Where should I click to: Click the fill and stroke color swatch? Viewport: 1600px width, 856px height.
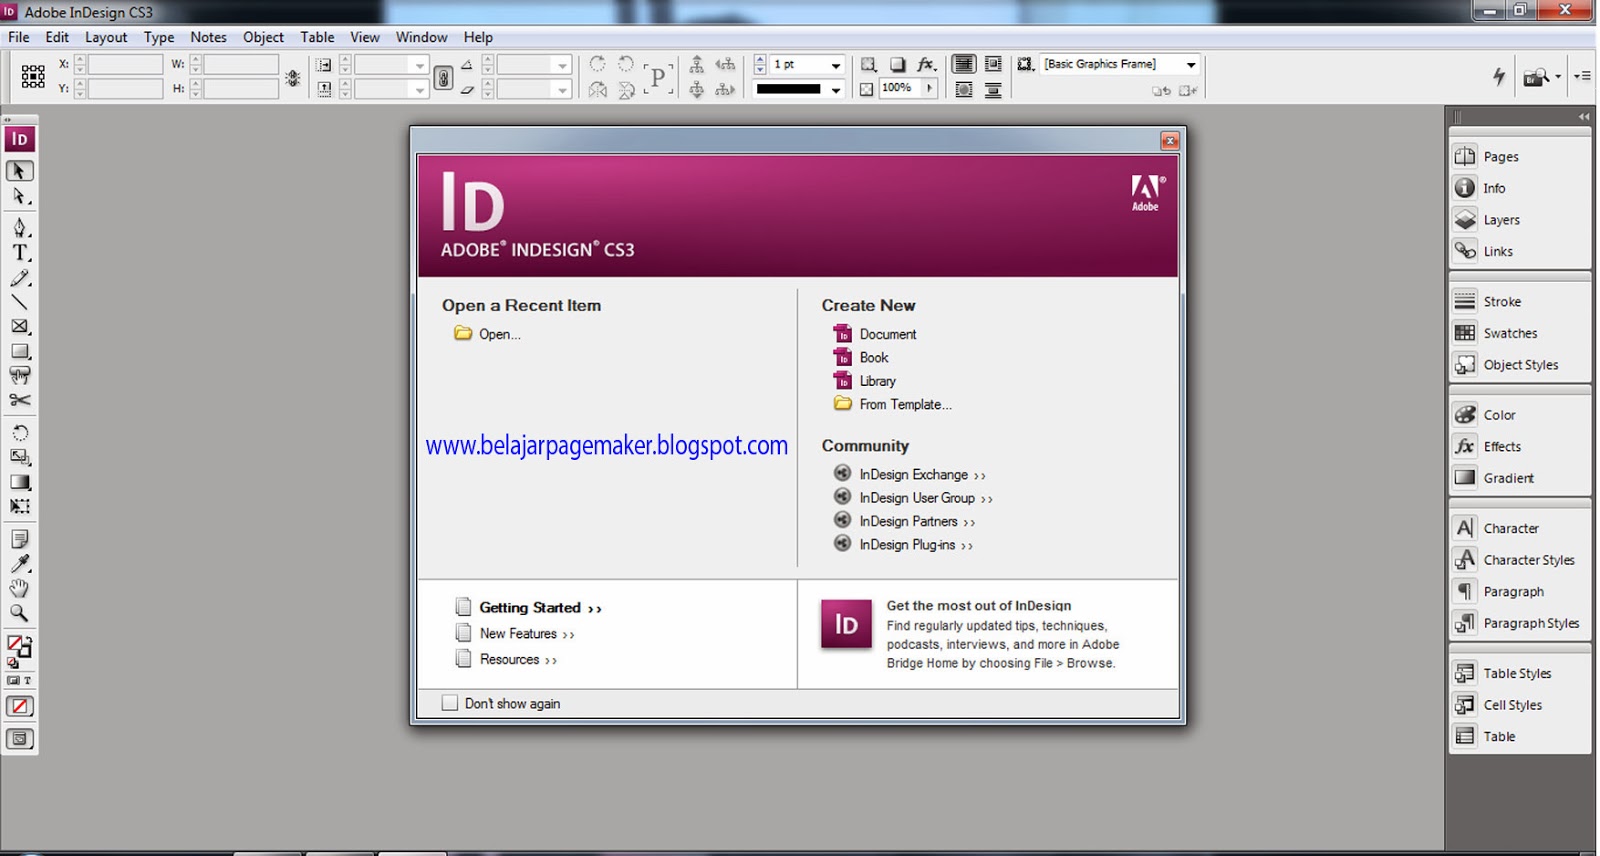pyautogui.click(x=19, y=647)
